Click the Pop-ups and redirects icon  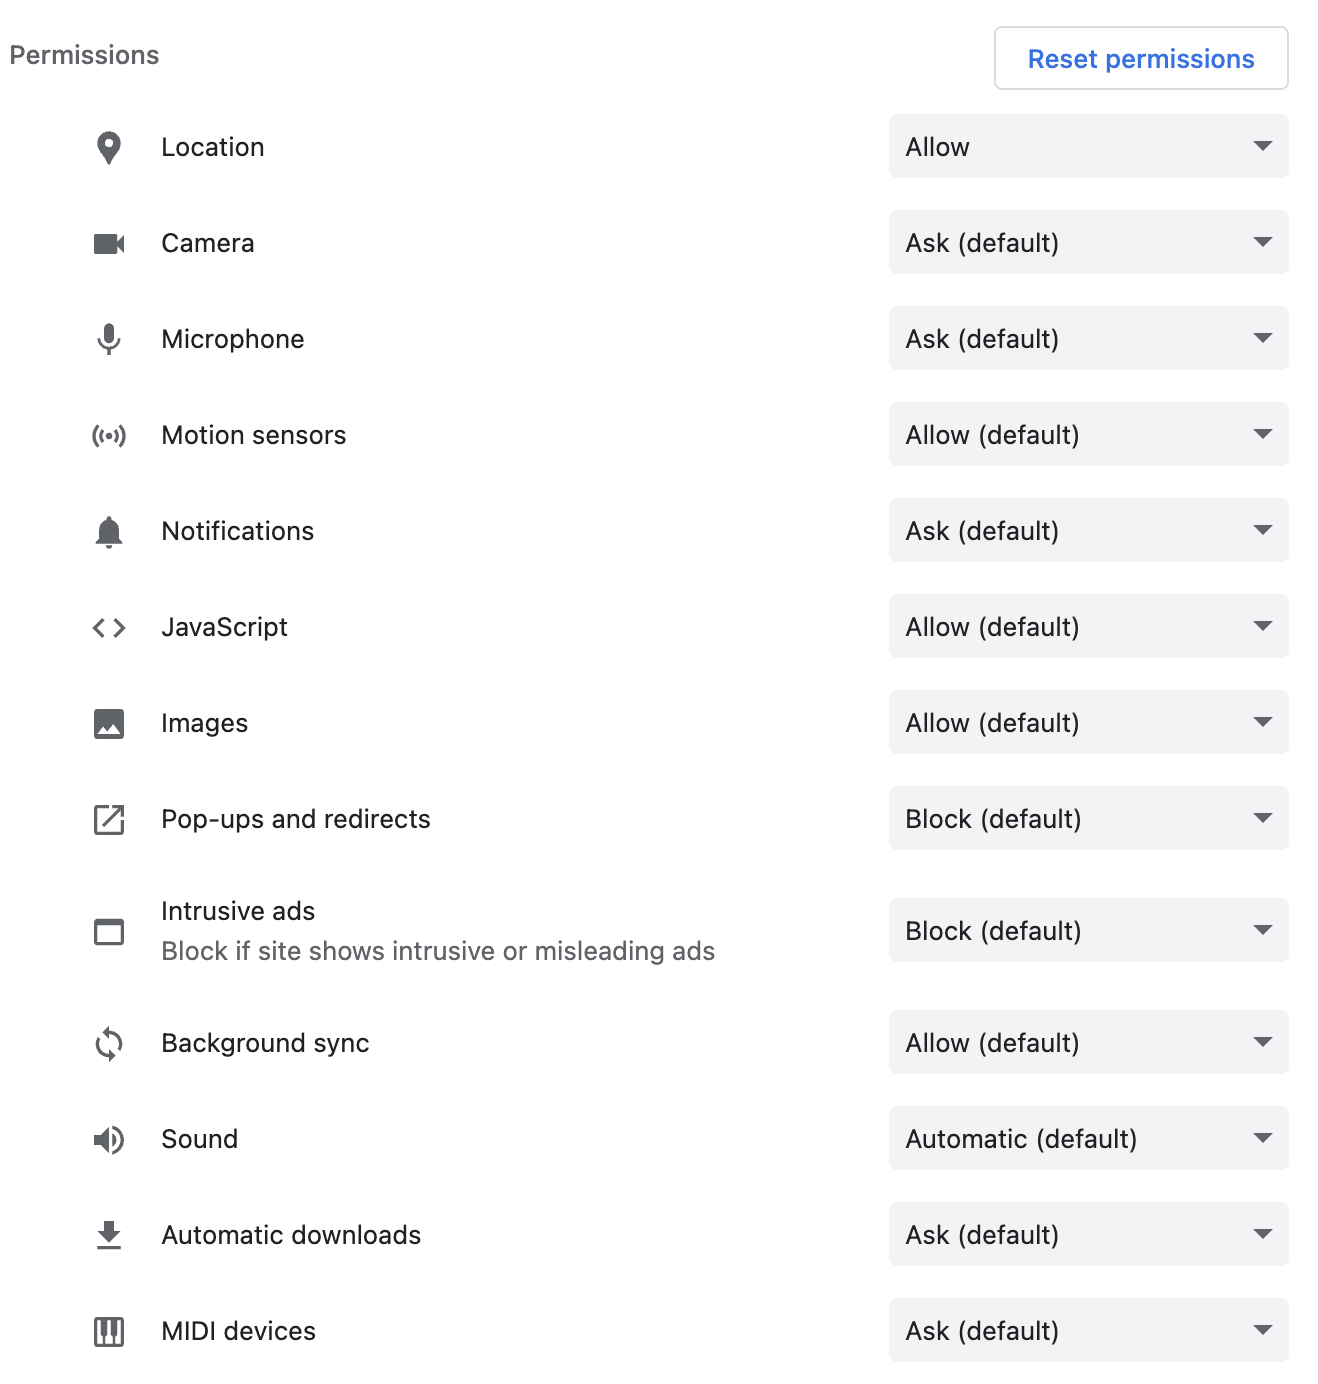click(x=109, y=819)
